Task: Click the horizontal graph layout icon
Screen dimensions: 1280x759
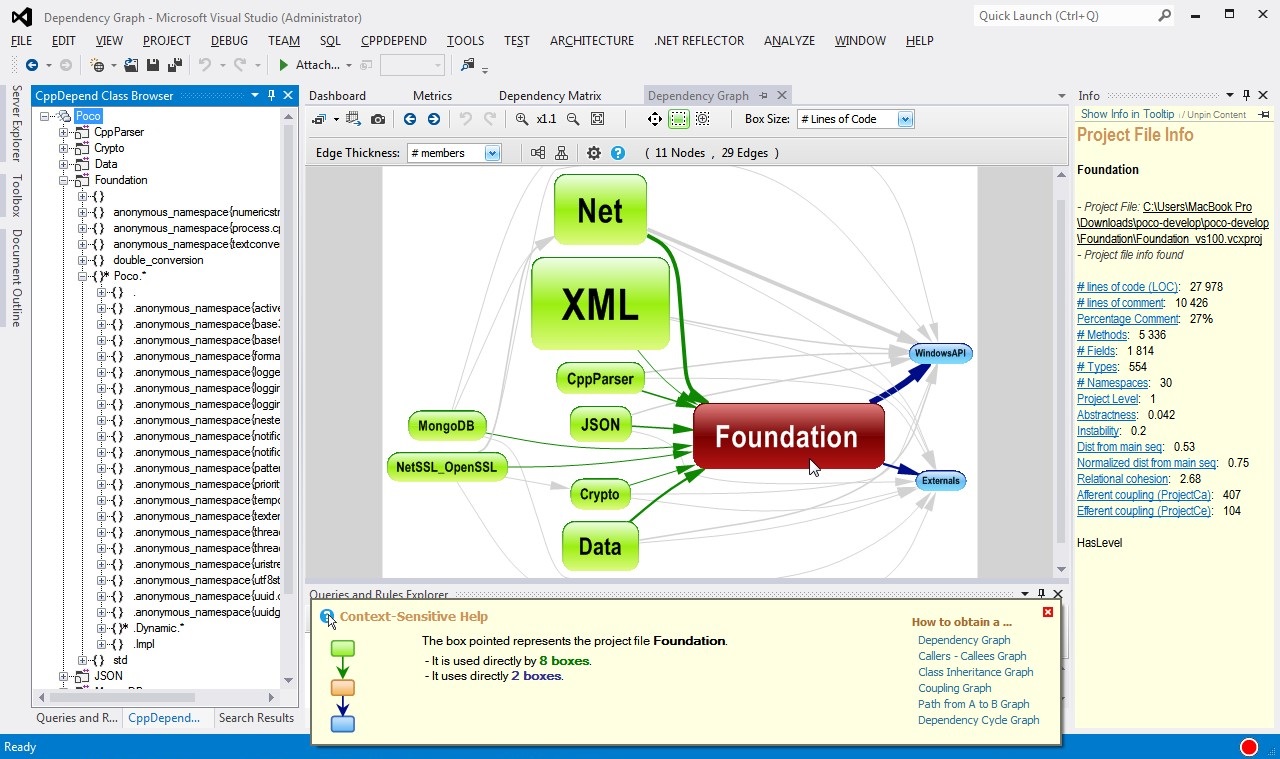Action: [538, 153]
